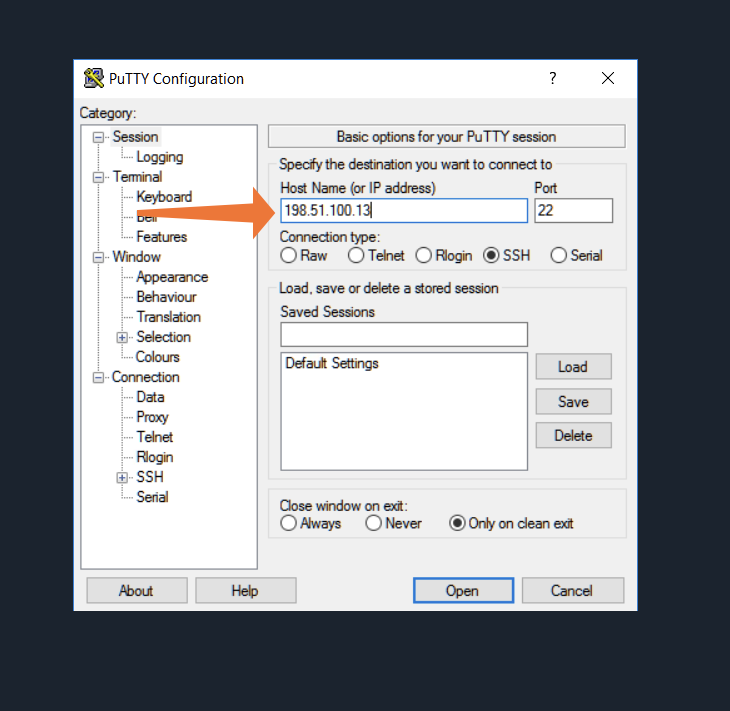Click the Save session button

tap(573, 402)
